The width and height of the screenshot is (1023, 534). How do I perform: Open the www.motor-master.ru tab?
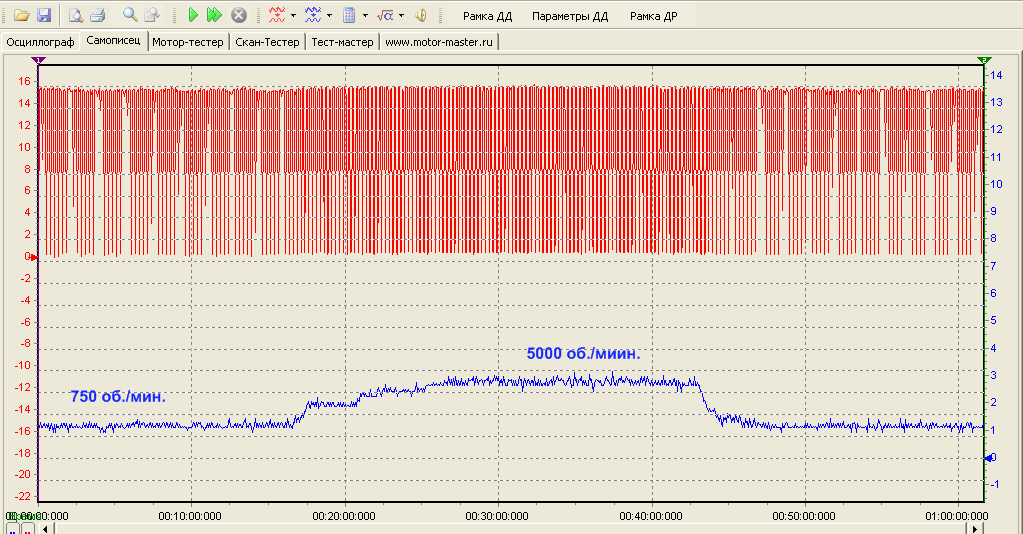tap(439, 42)
